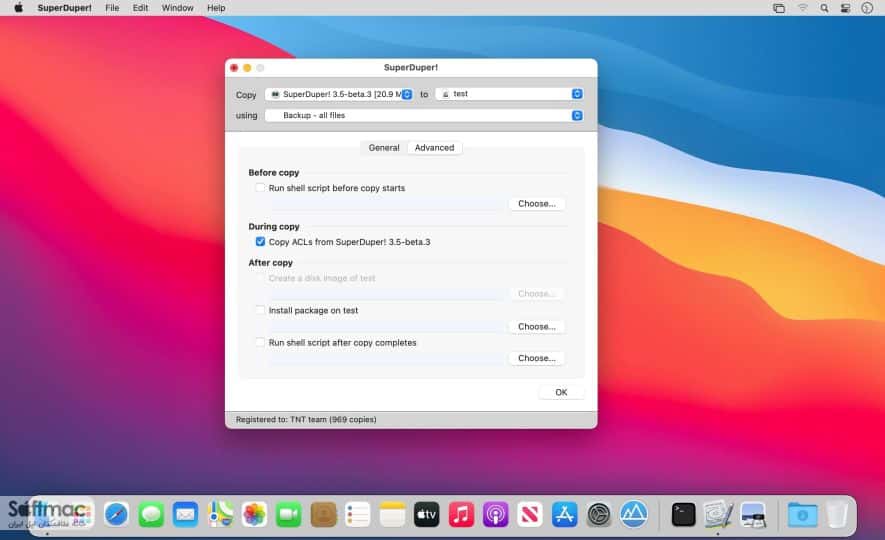Open Music from the dock
885x540 pixels.
pyautogui.click(x=461, y=515)
